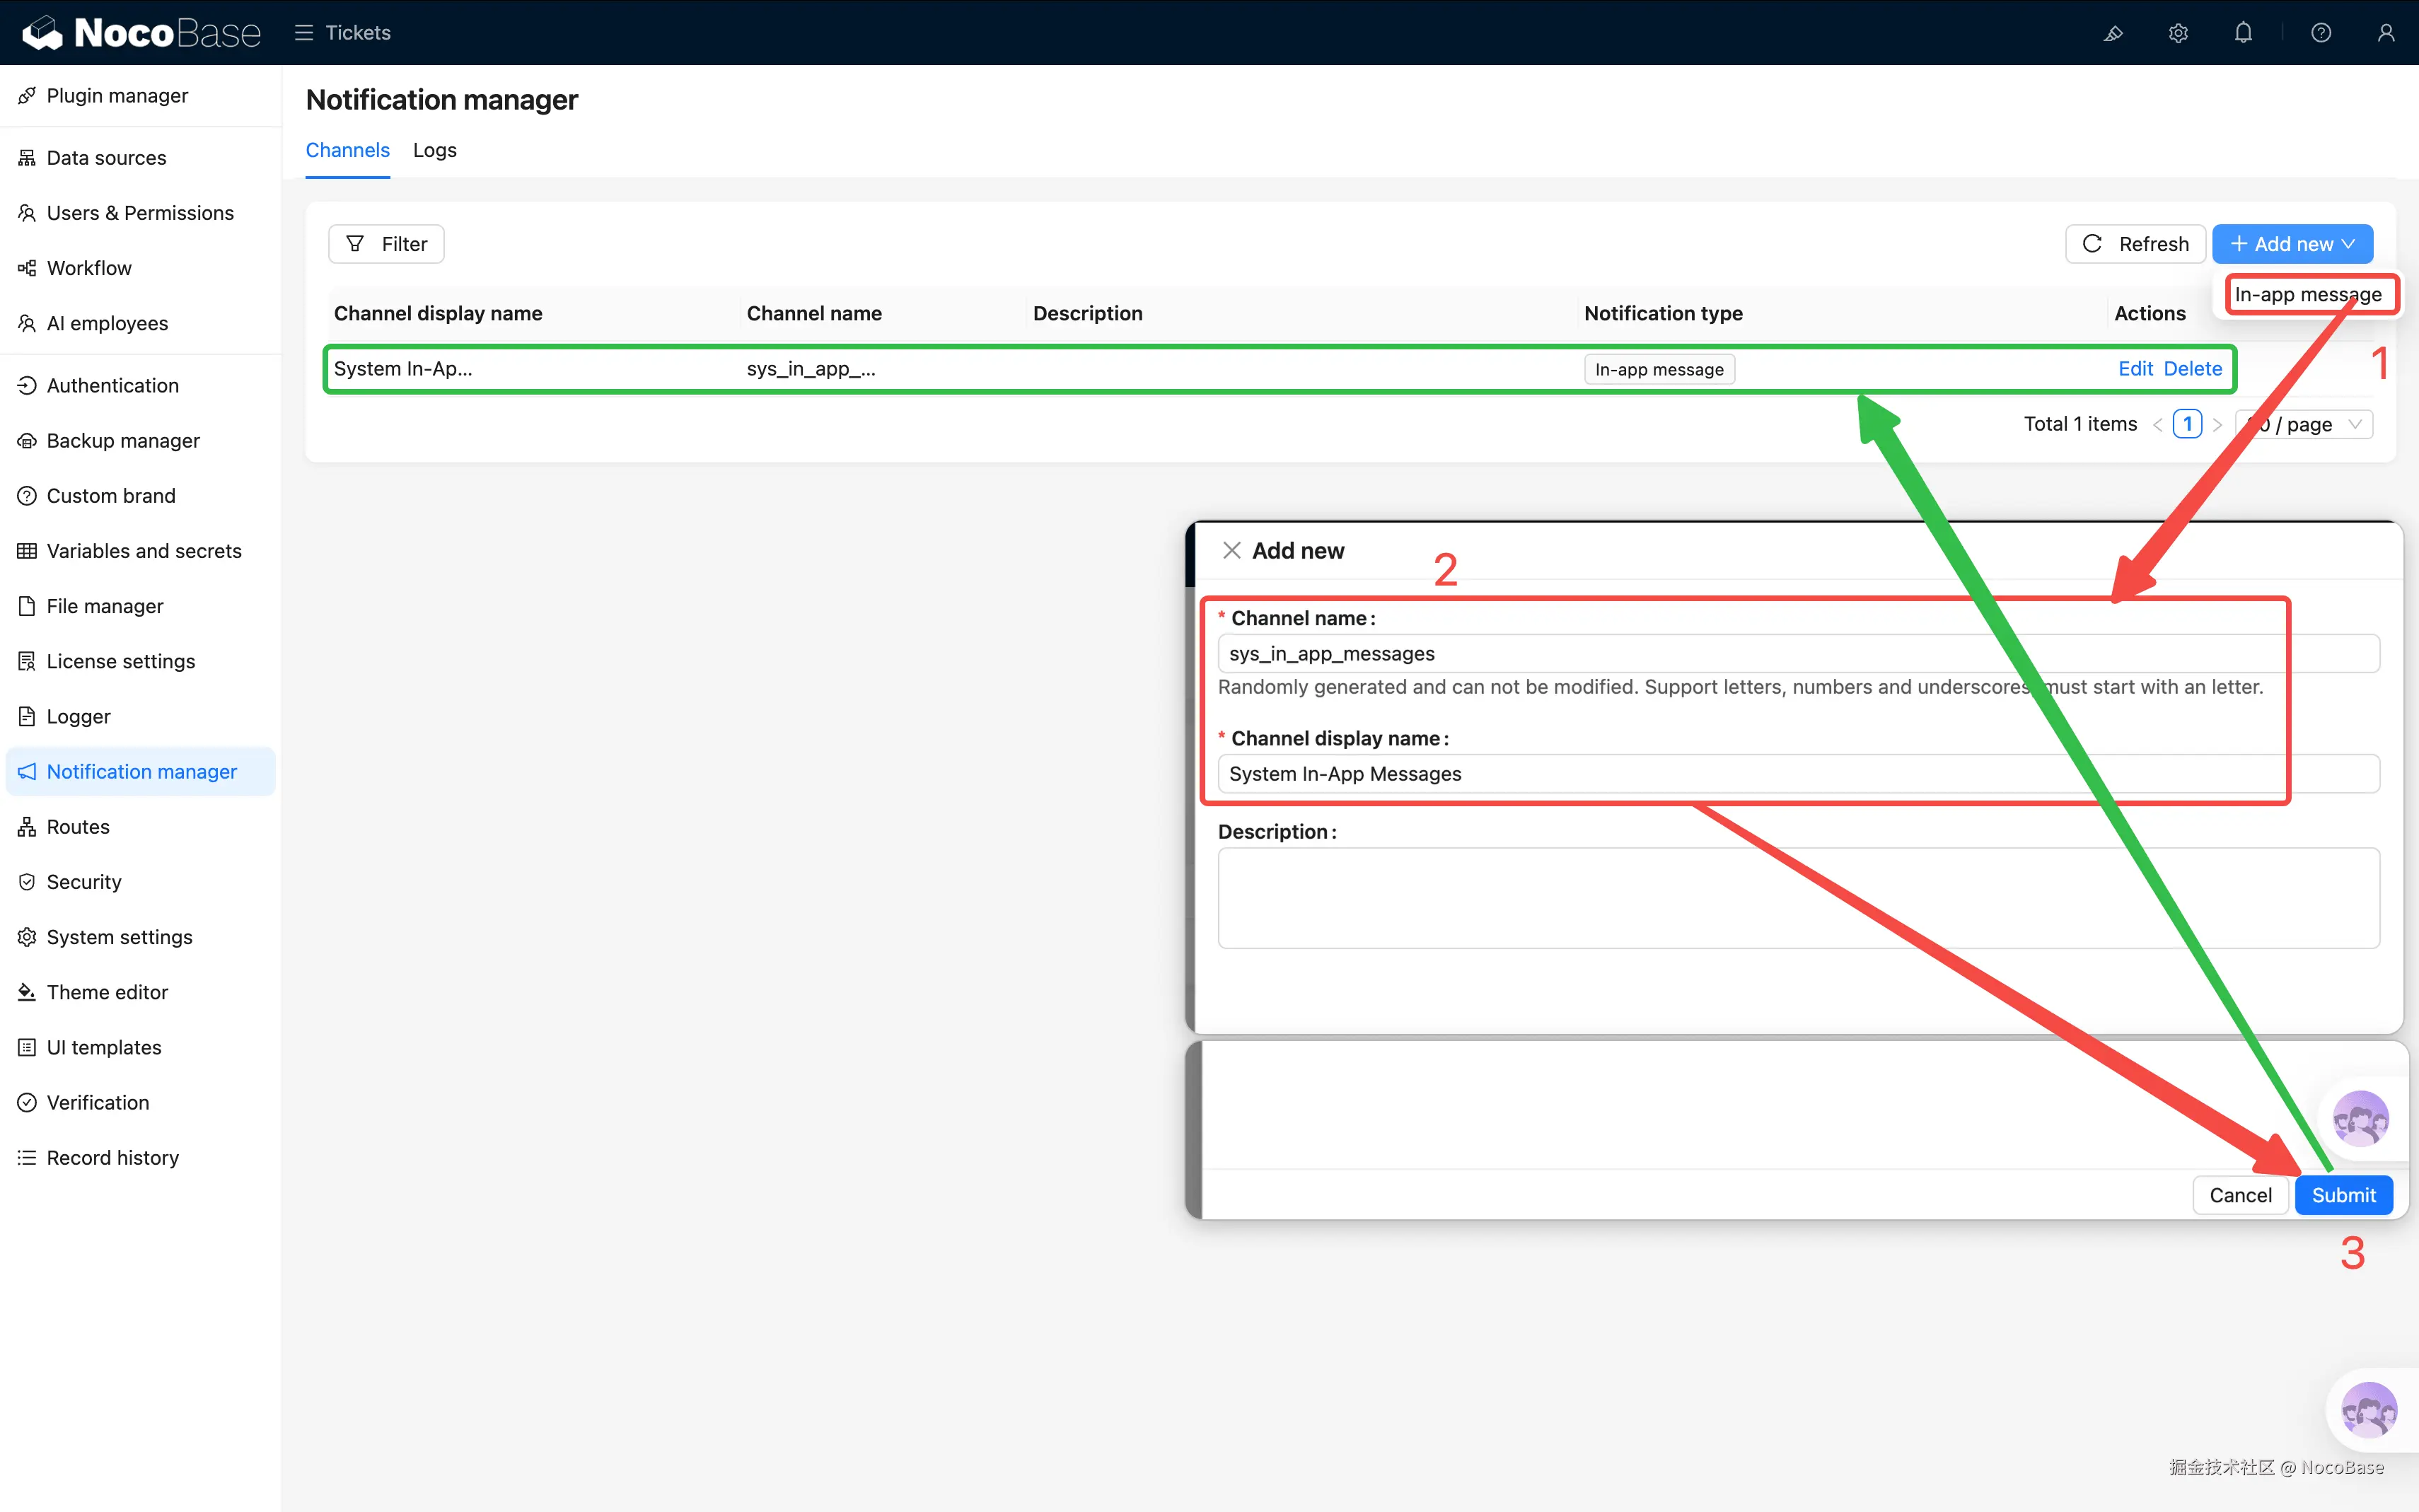The image size is (2419, 1512).
Task: Switch to the Channels tab
Action: pyautogui.click(x=347, y=150)
